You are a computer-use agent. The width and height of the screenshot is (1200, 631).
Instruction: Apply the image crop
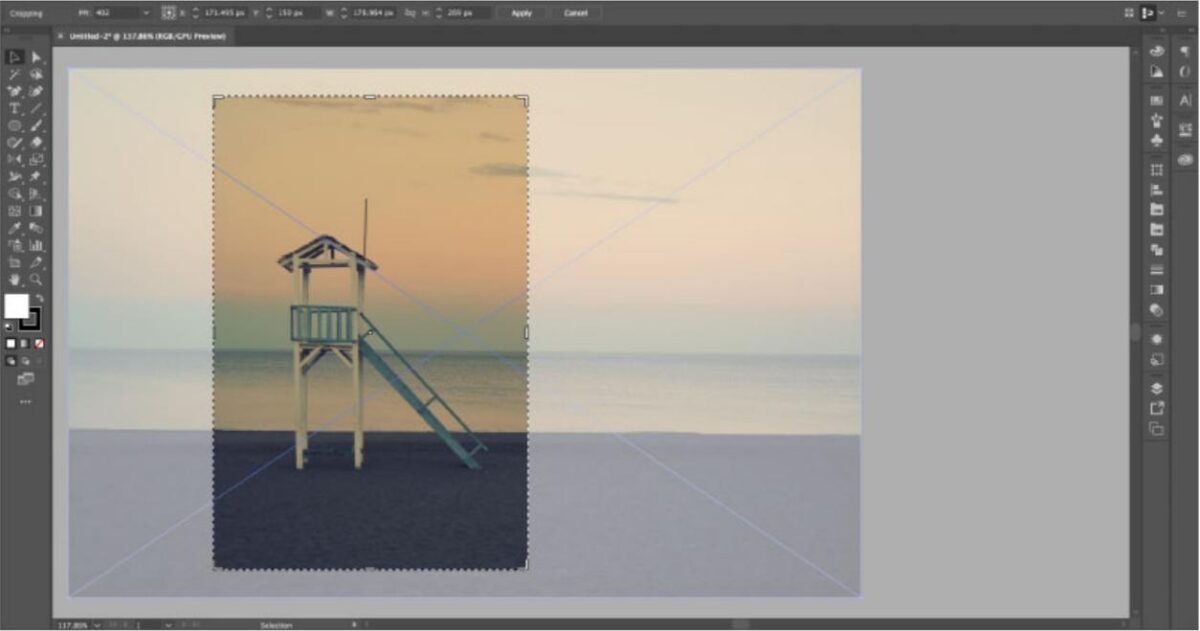[x=521, y=13]
